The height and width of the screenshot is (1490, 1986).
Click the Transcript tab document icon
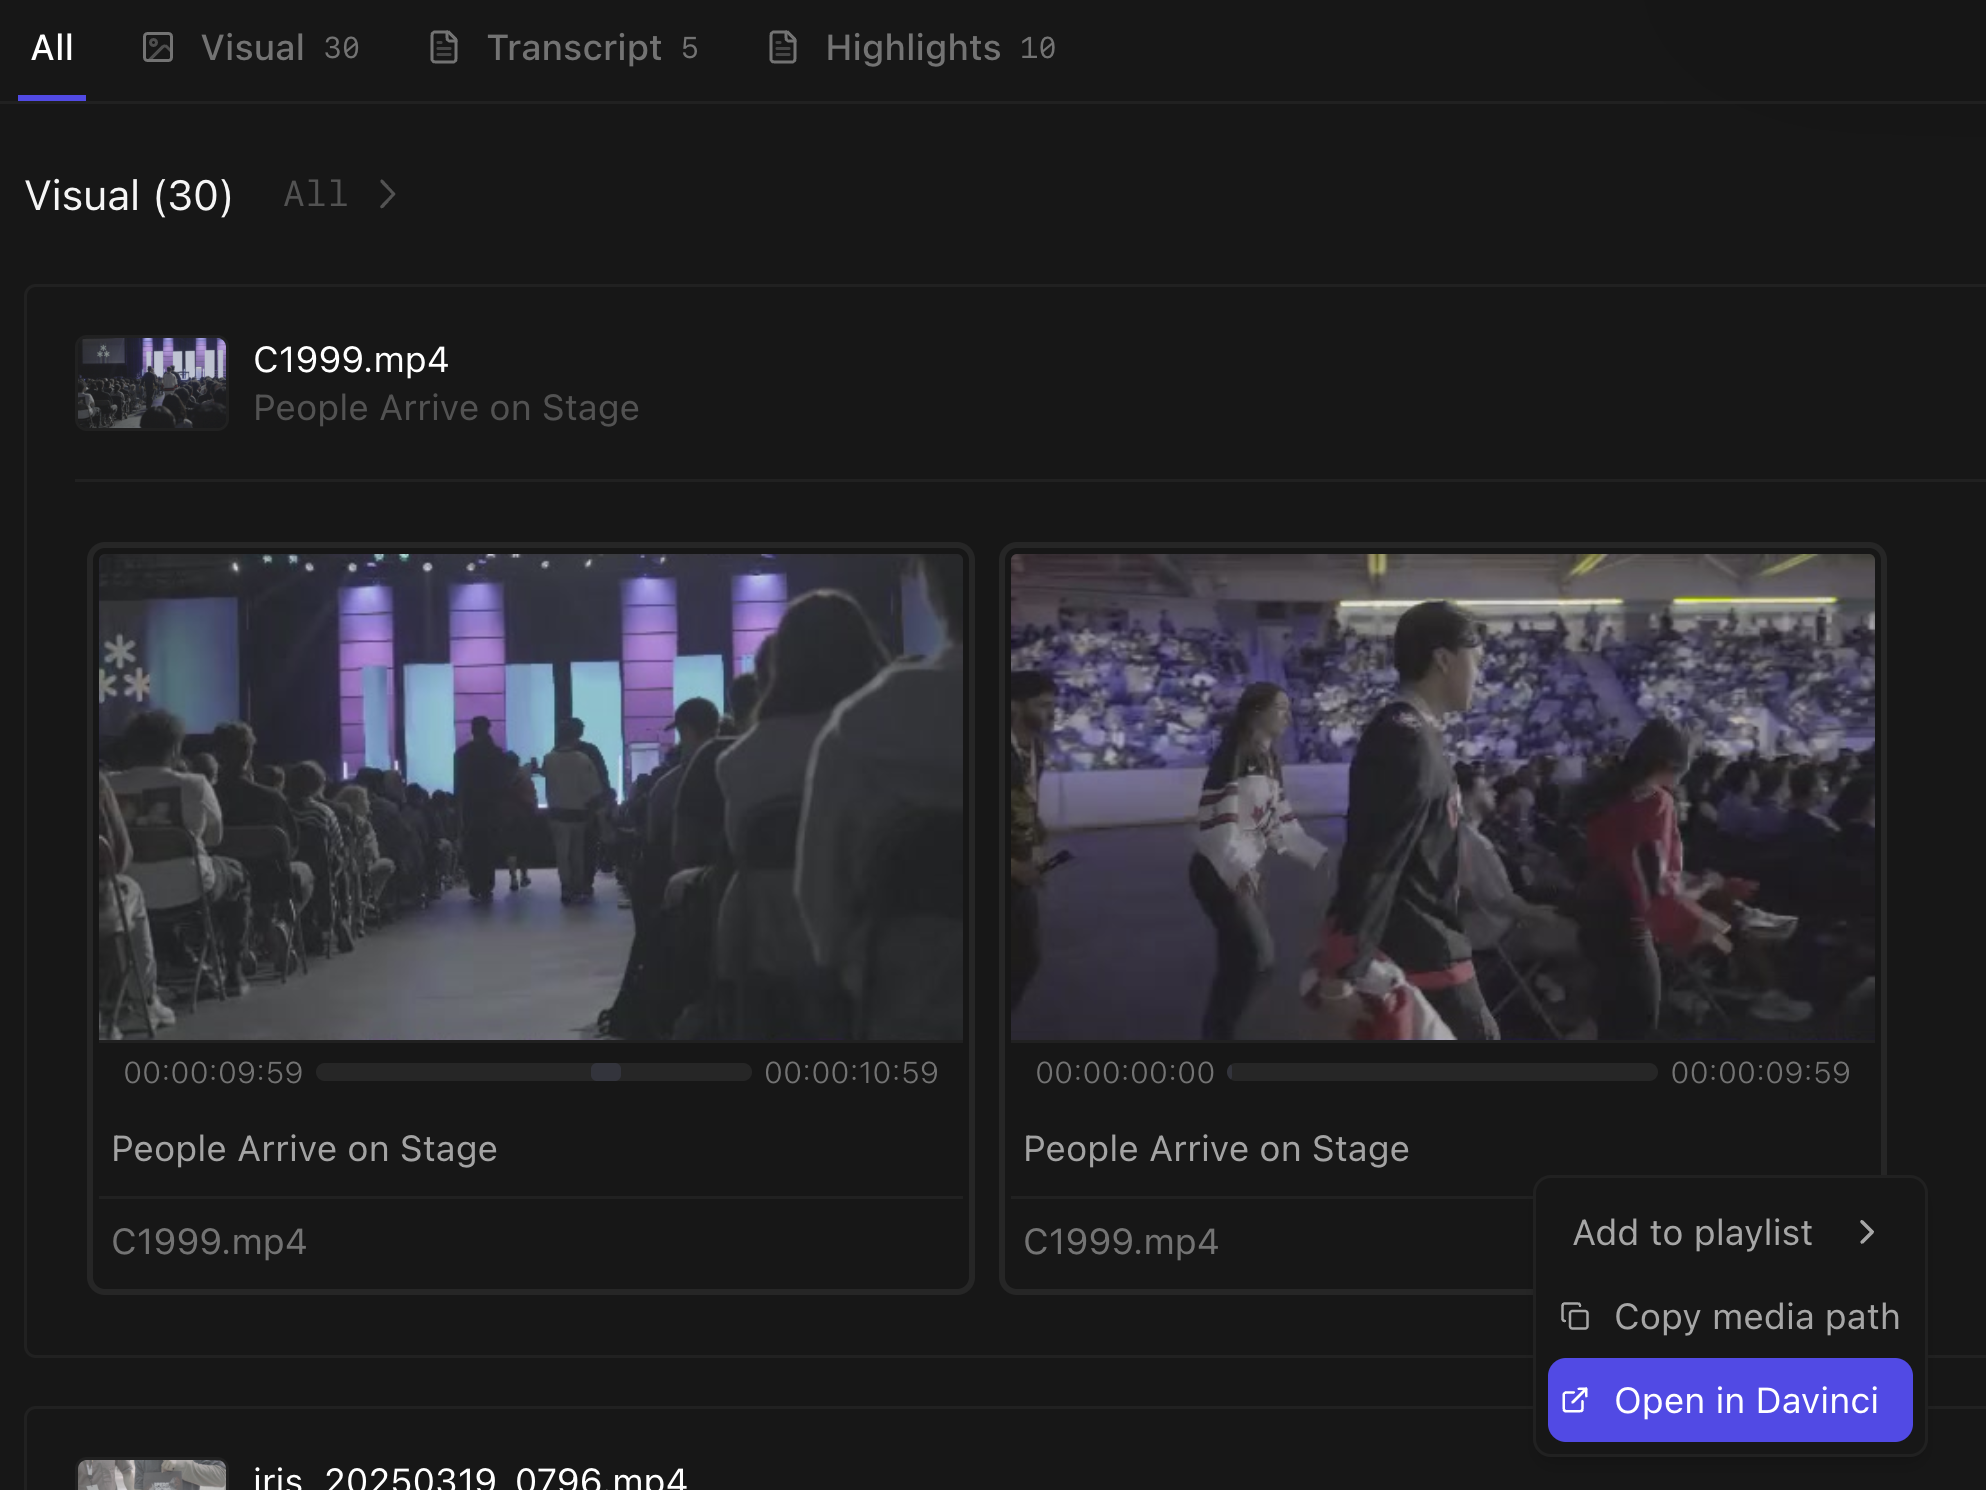point(443,47)
